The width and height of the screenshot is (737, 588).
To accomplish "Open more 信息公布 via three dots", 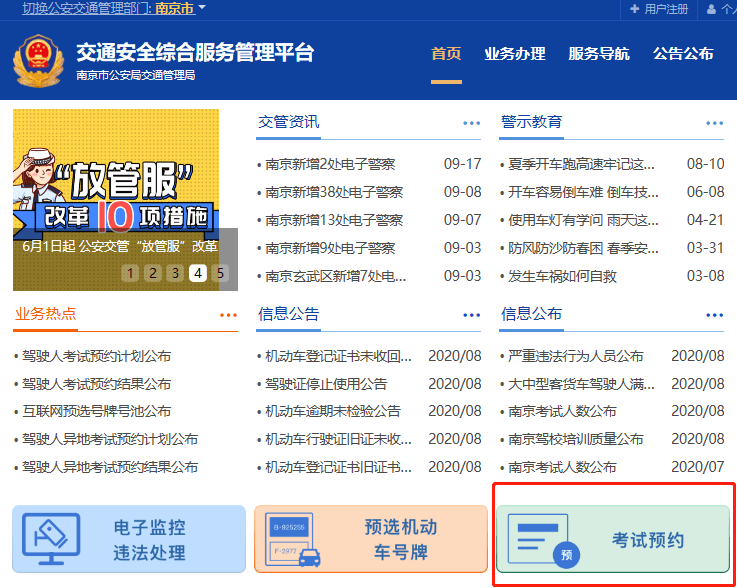I will coord(714,315).
